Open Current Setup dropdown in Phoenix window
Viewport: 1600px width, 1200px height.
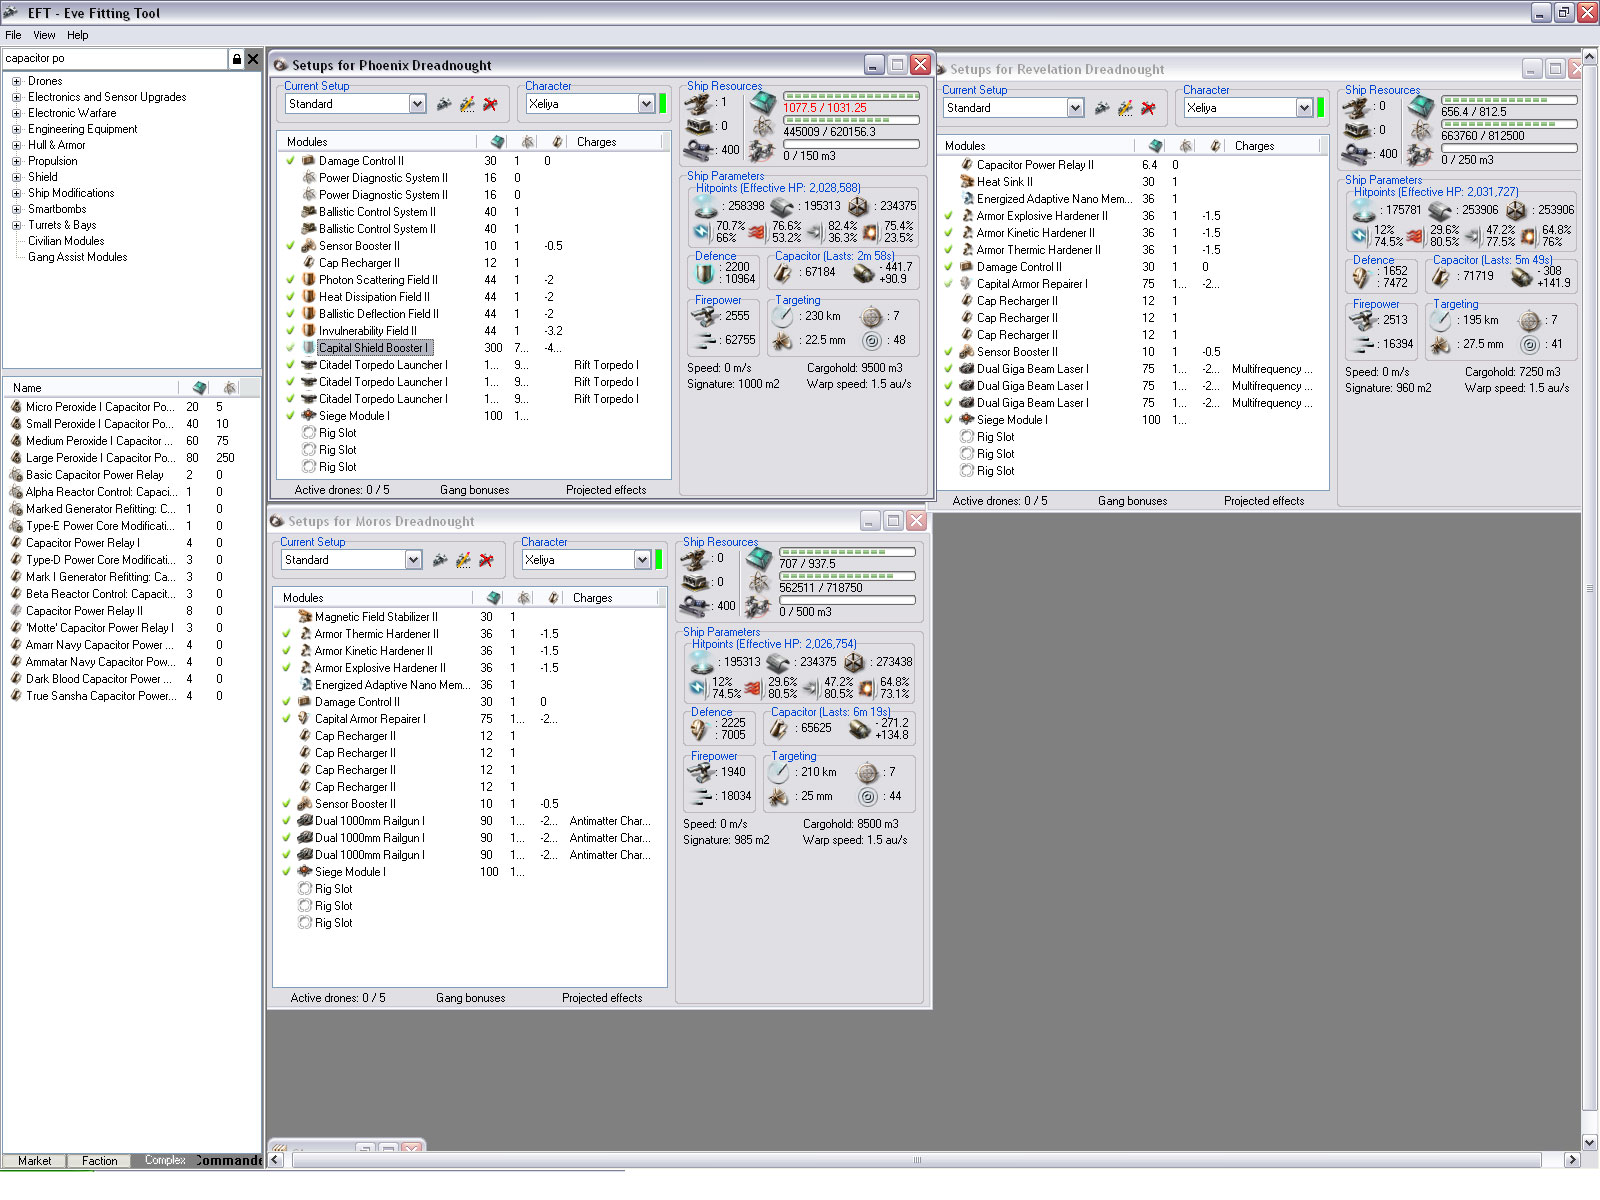tap(417, 104)
